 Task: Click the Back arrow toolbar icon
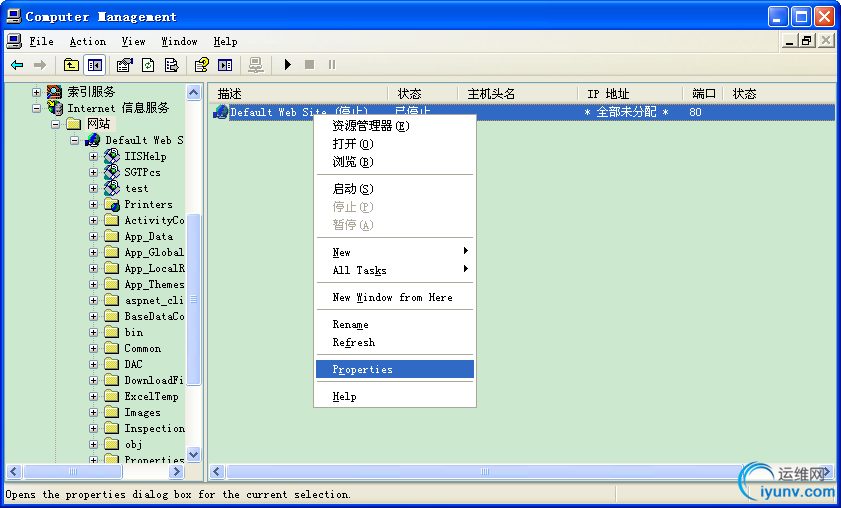(17, 65)
